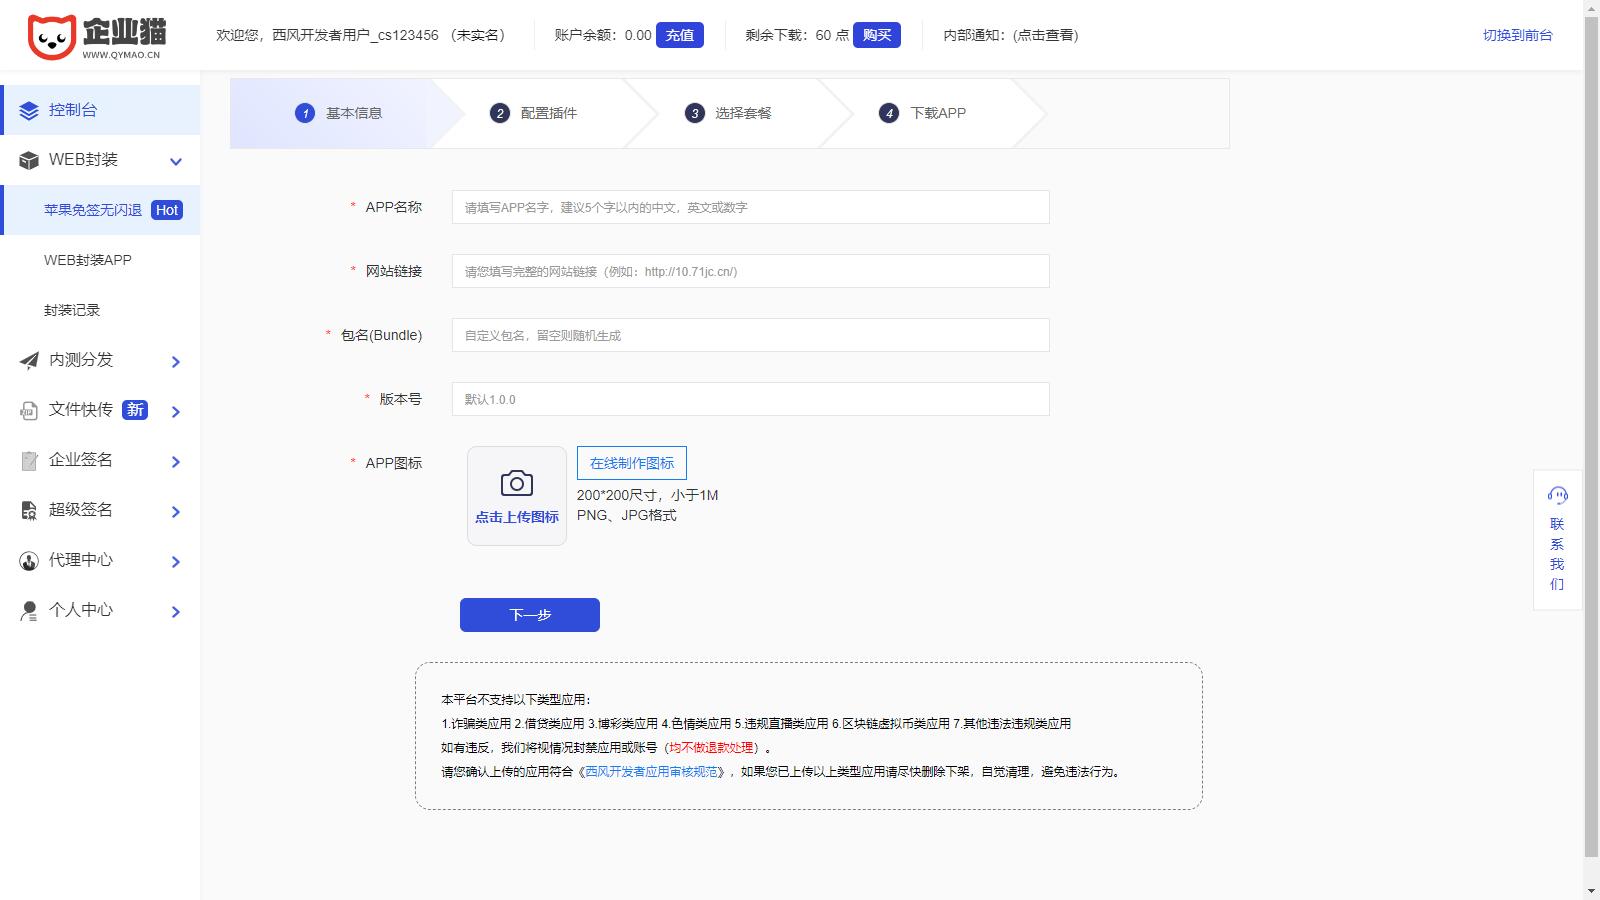The image size is (1600, 900).
Task: Expand the 个人中心 menu
Action: pos(176,612)
